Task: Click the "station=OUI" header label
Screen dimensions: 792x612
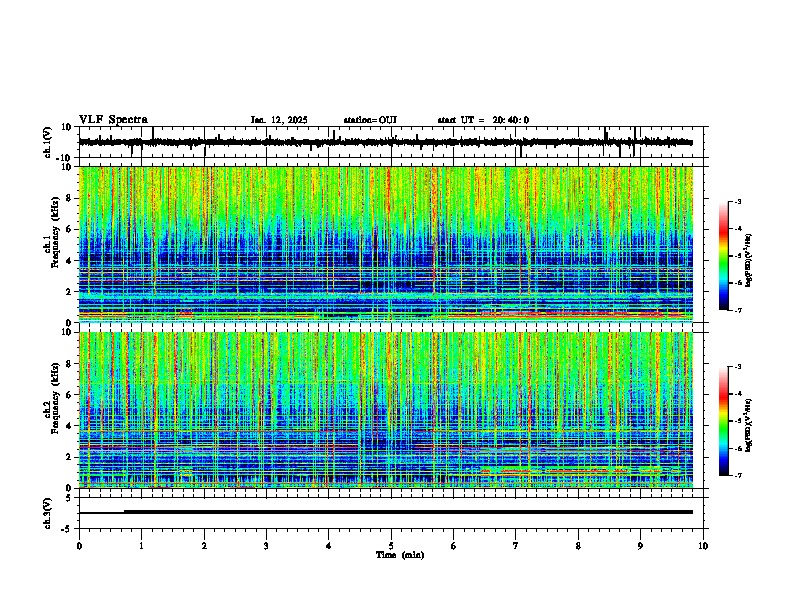Action: [x=370, y=120]
